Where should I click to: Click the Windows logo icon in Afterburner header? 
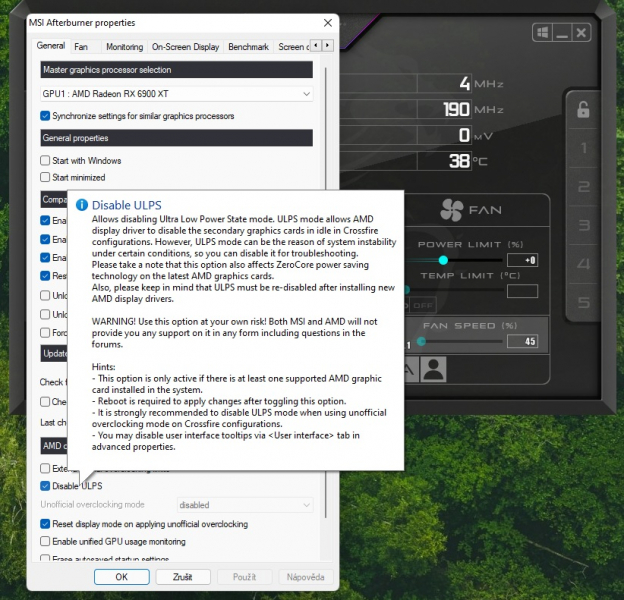(x=542, y=33)
